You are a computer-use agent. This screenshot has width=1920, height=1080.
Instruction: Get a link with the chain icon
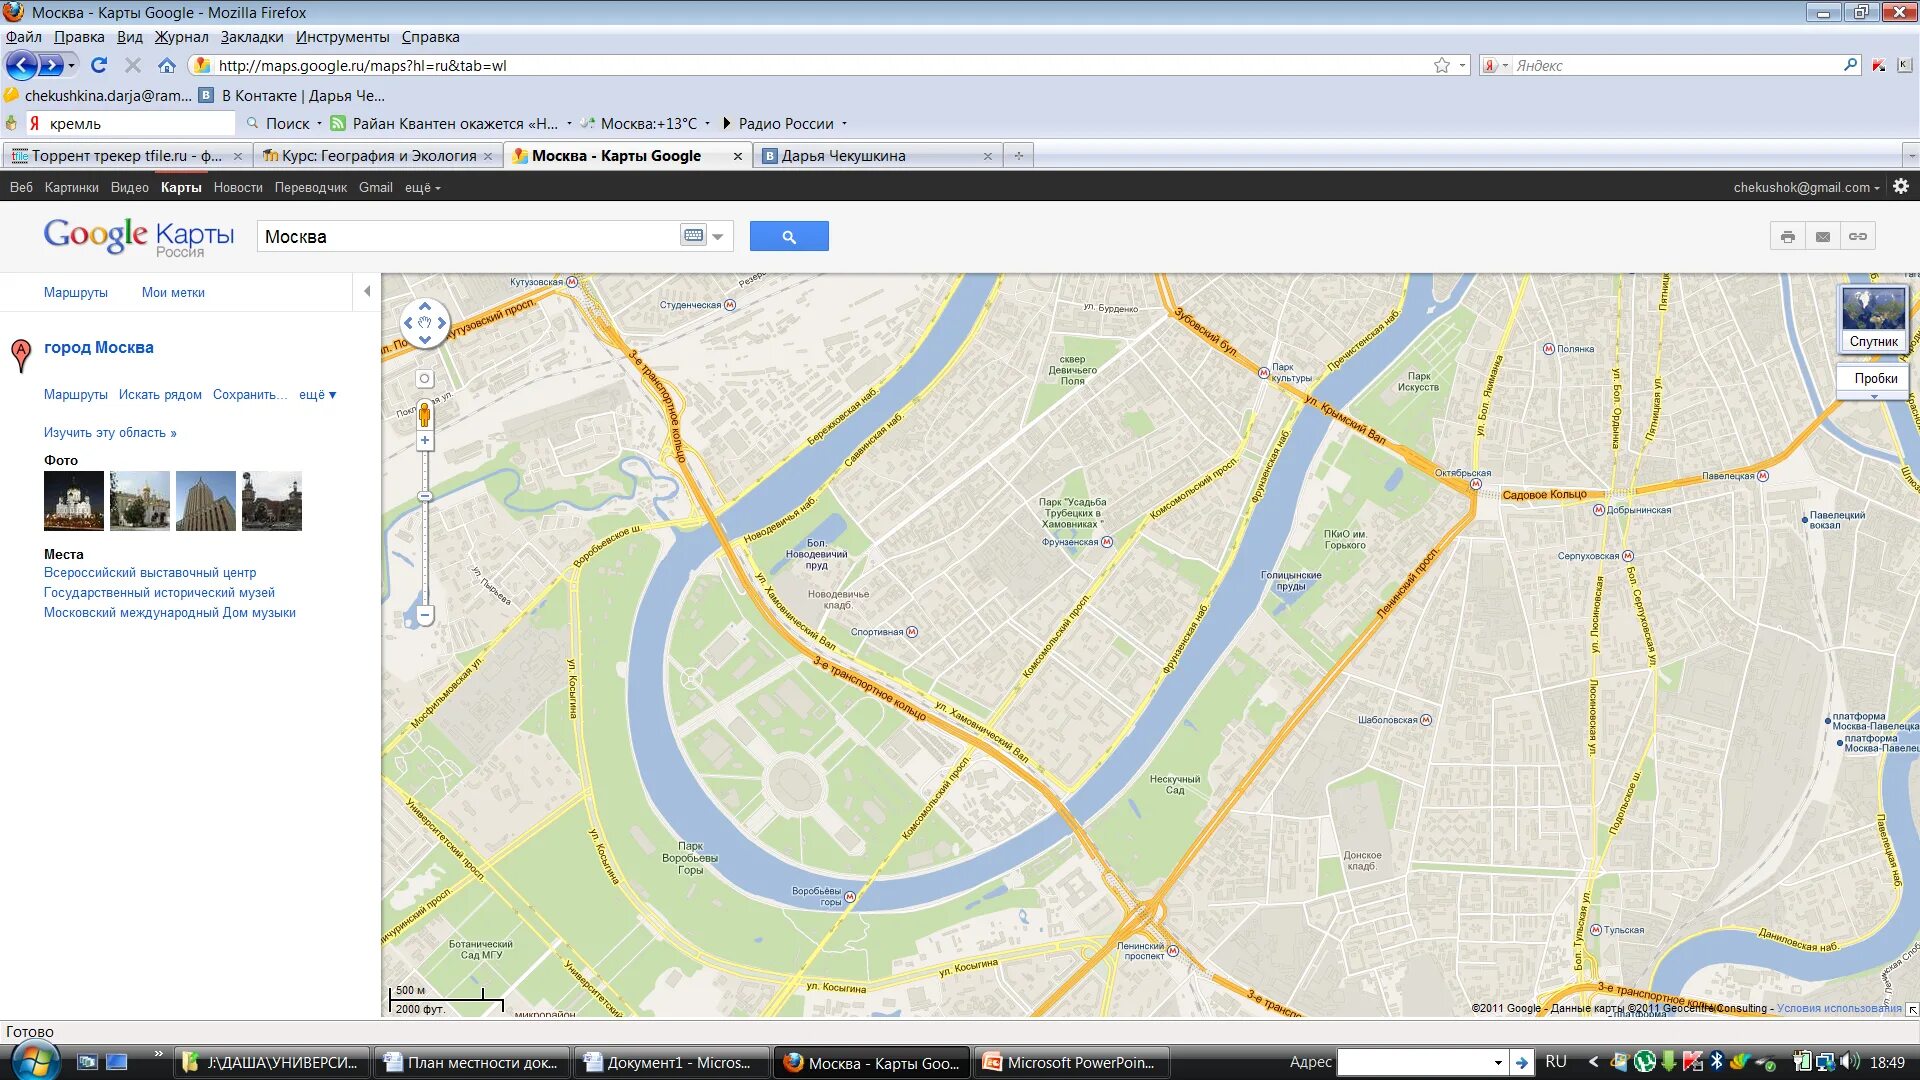pos(1858,237)
